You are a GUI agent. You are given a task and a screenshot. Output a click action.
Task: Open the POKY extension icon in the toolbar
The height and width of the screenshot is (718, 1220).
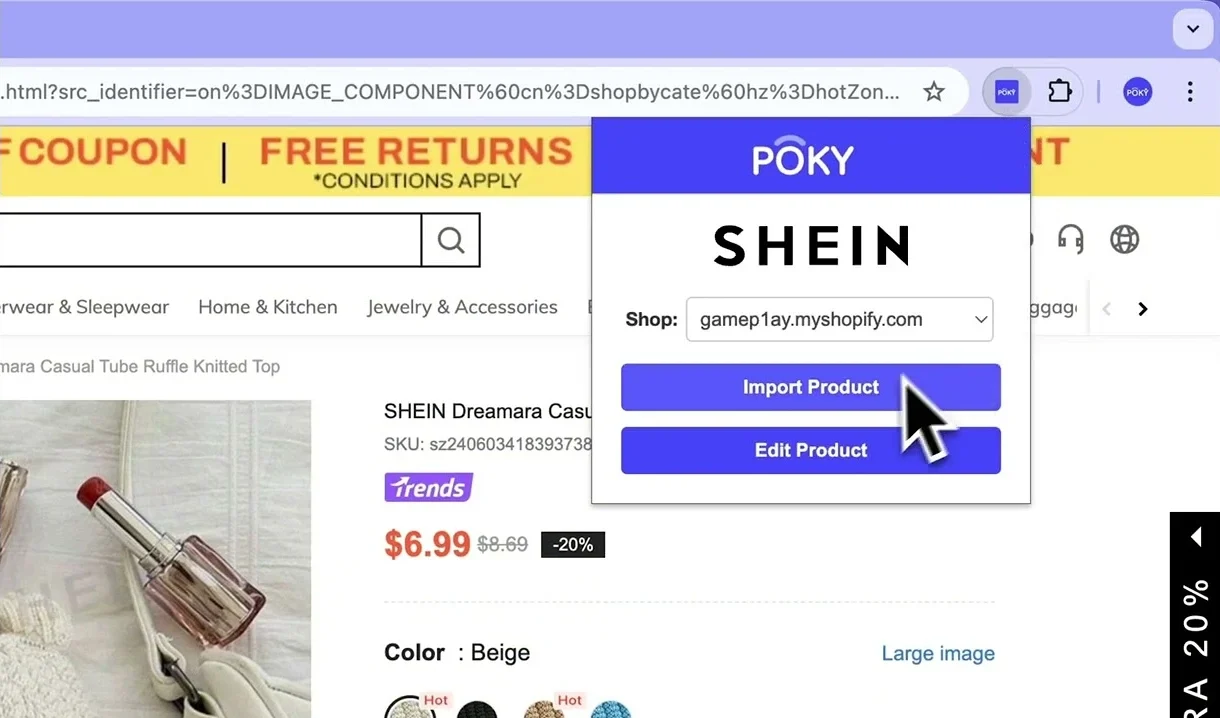pos(1006,91)
